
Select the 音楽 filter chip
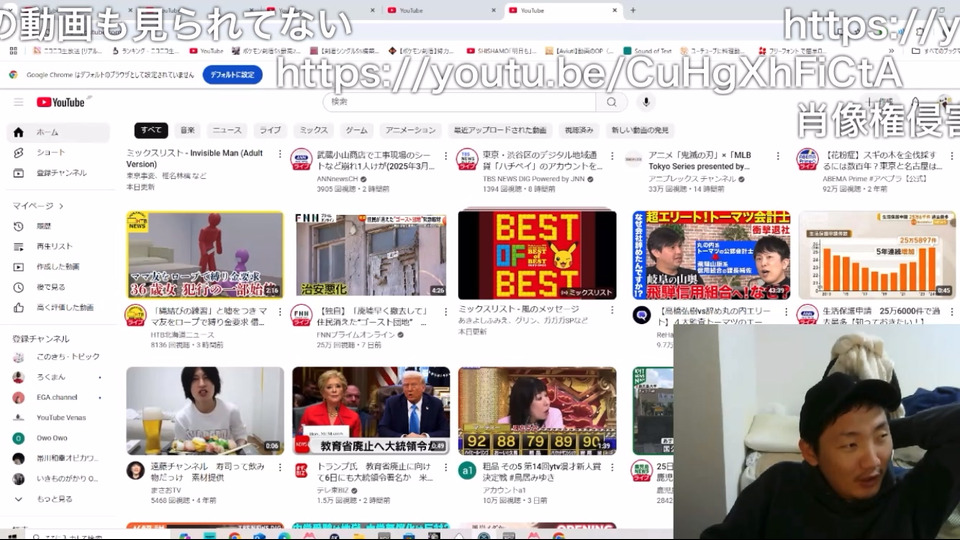tap(187, 130)
